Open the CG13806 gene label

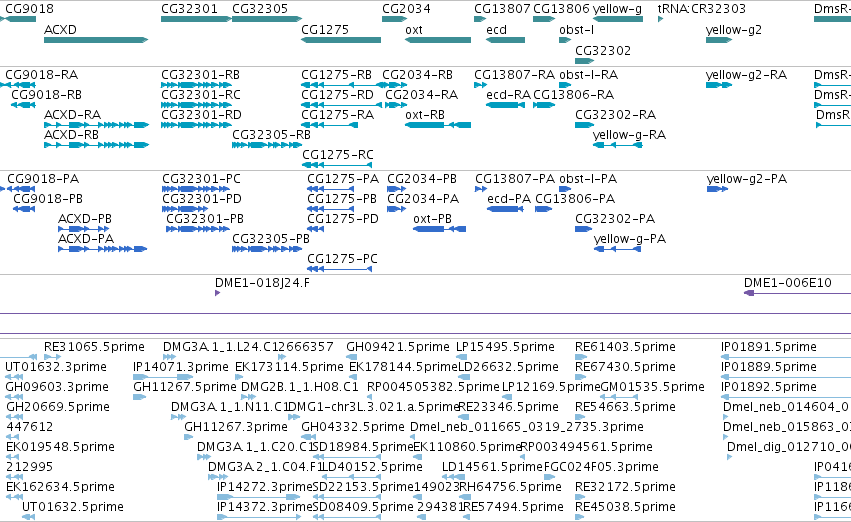coord(561,9)
